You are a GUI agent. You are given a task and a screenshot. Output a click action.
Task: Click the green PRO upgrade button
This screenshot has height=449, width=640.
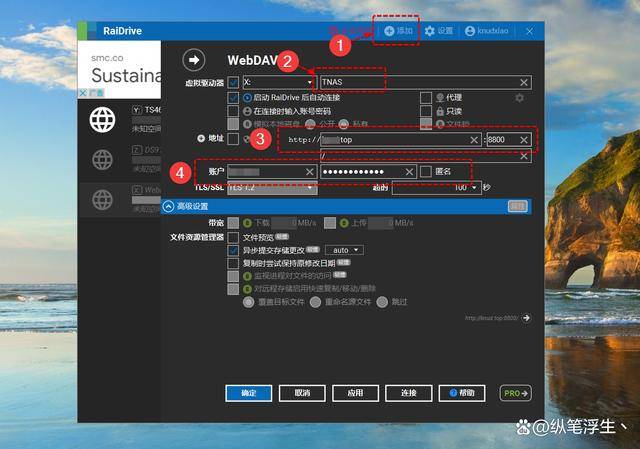click(516, 393)
